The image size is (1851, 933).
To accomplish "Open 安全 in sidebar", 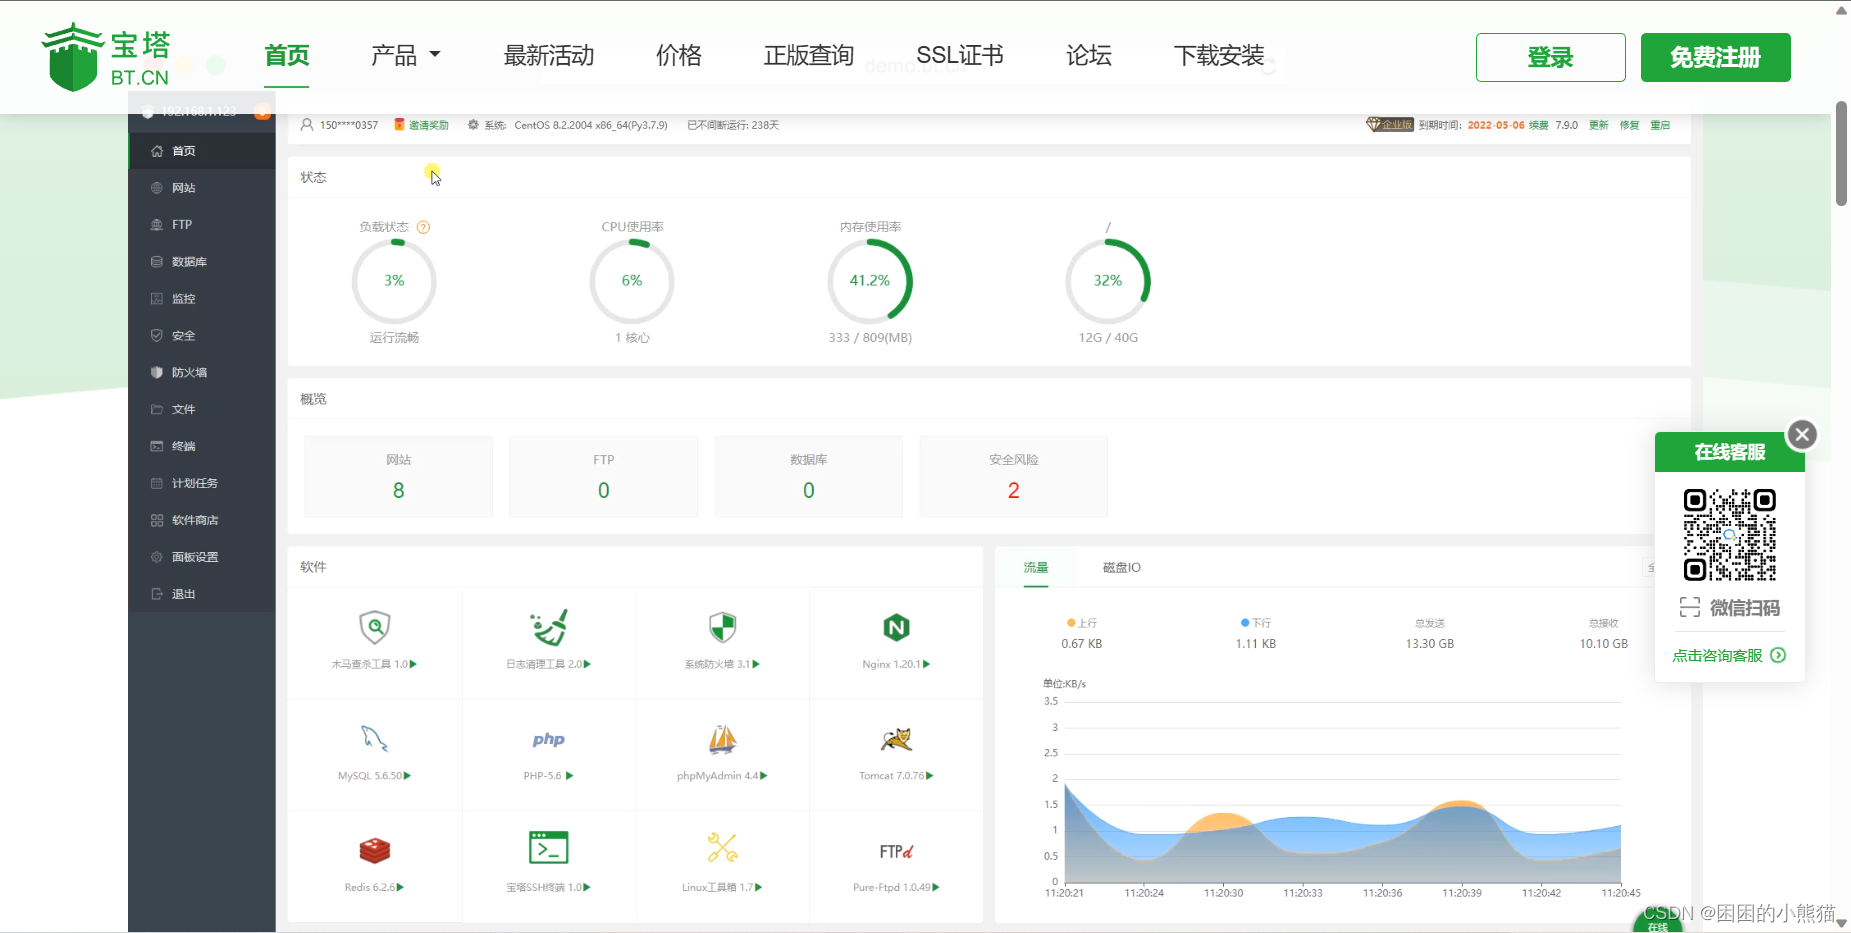I will tap(202, 336).
